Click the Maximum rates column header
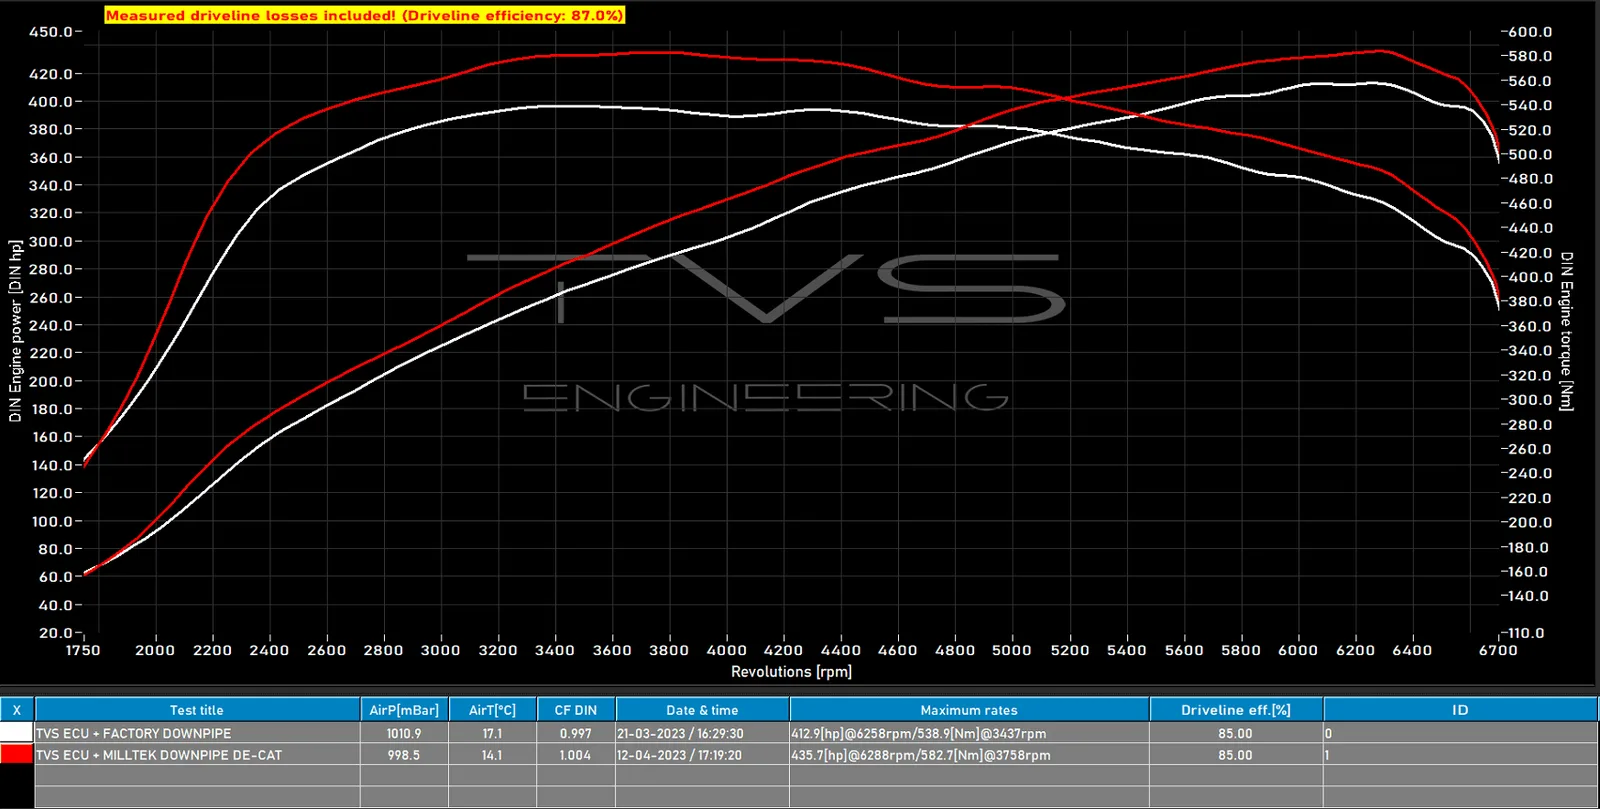Screen dimensions: 1600x809 (x=969, y=710)
